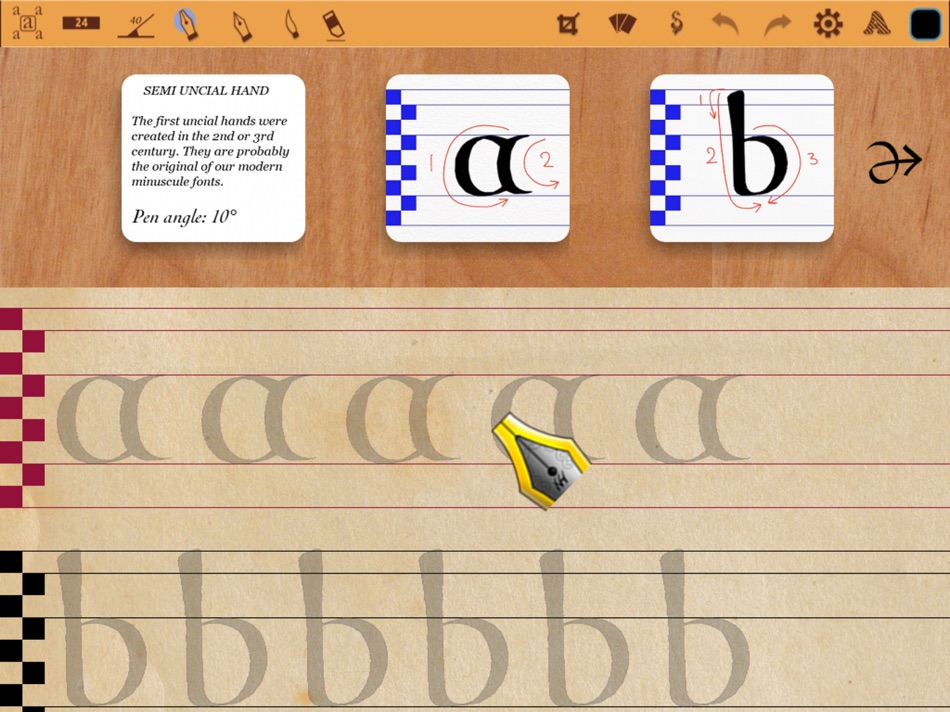Viewport: 950px width, 712px height.
Task: View the letter 'a' stroke order card
Action: (478, 156)
